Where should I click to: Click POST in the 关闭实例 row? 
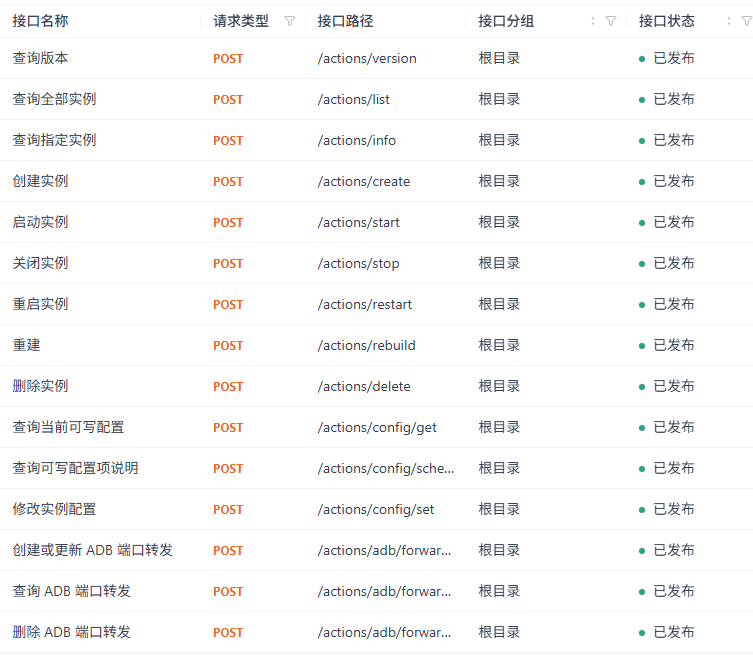pyautogui.click(x=228, y=264)
